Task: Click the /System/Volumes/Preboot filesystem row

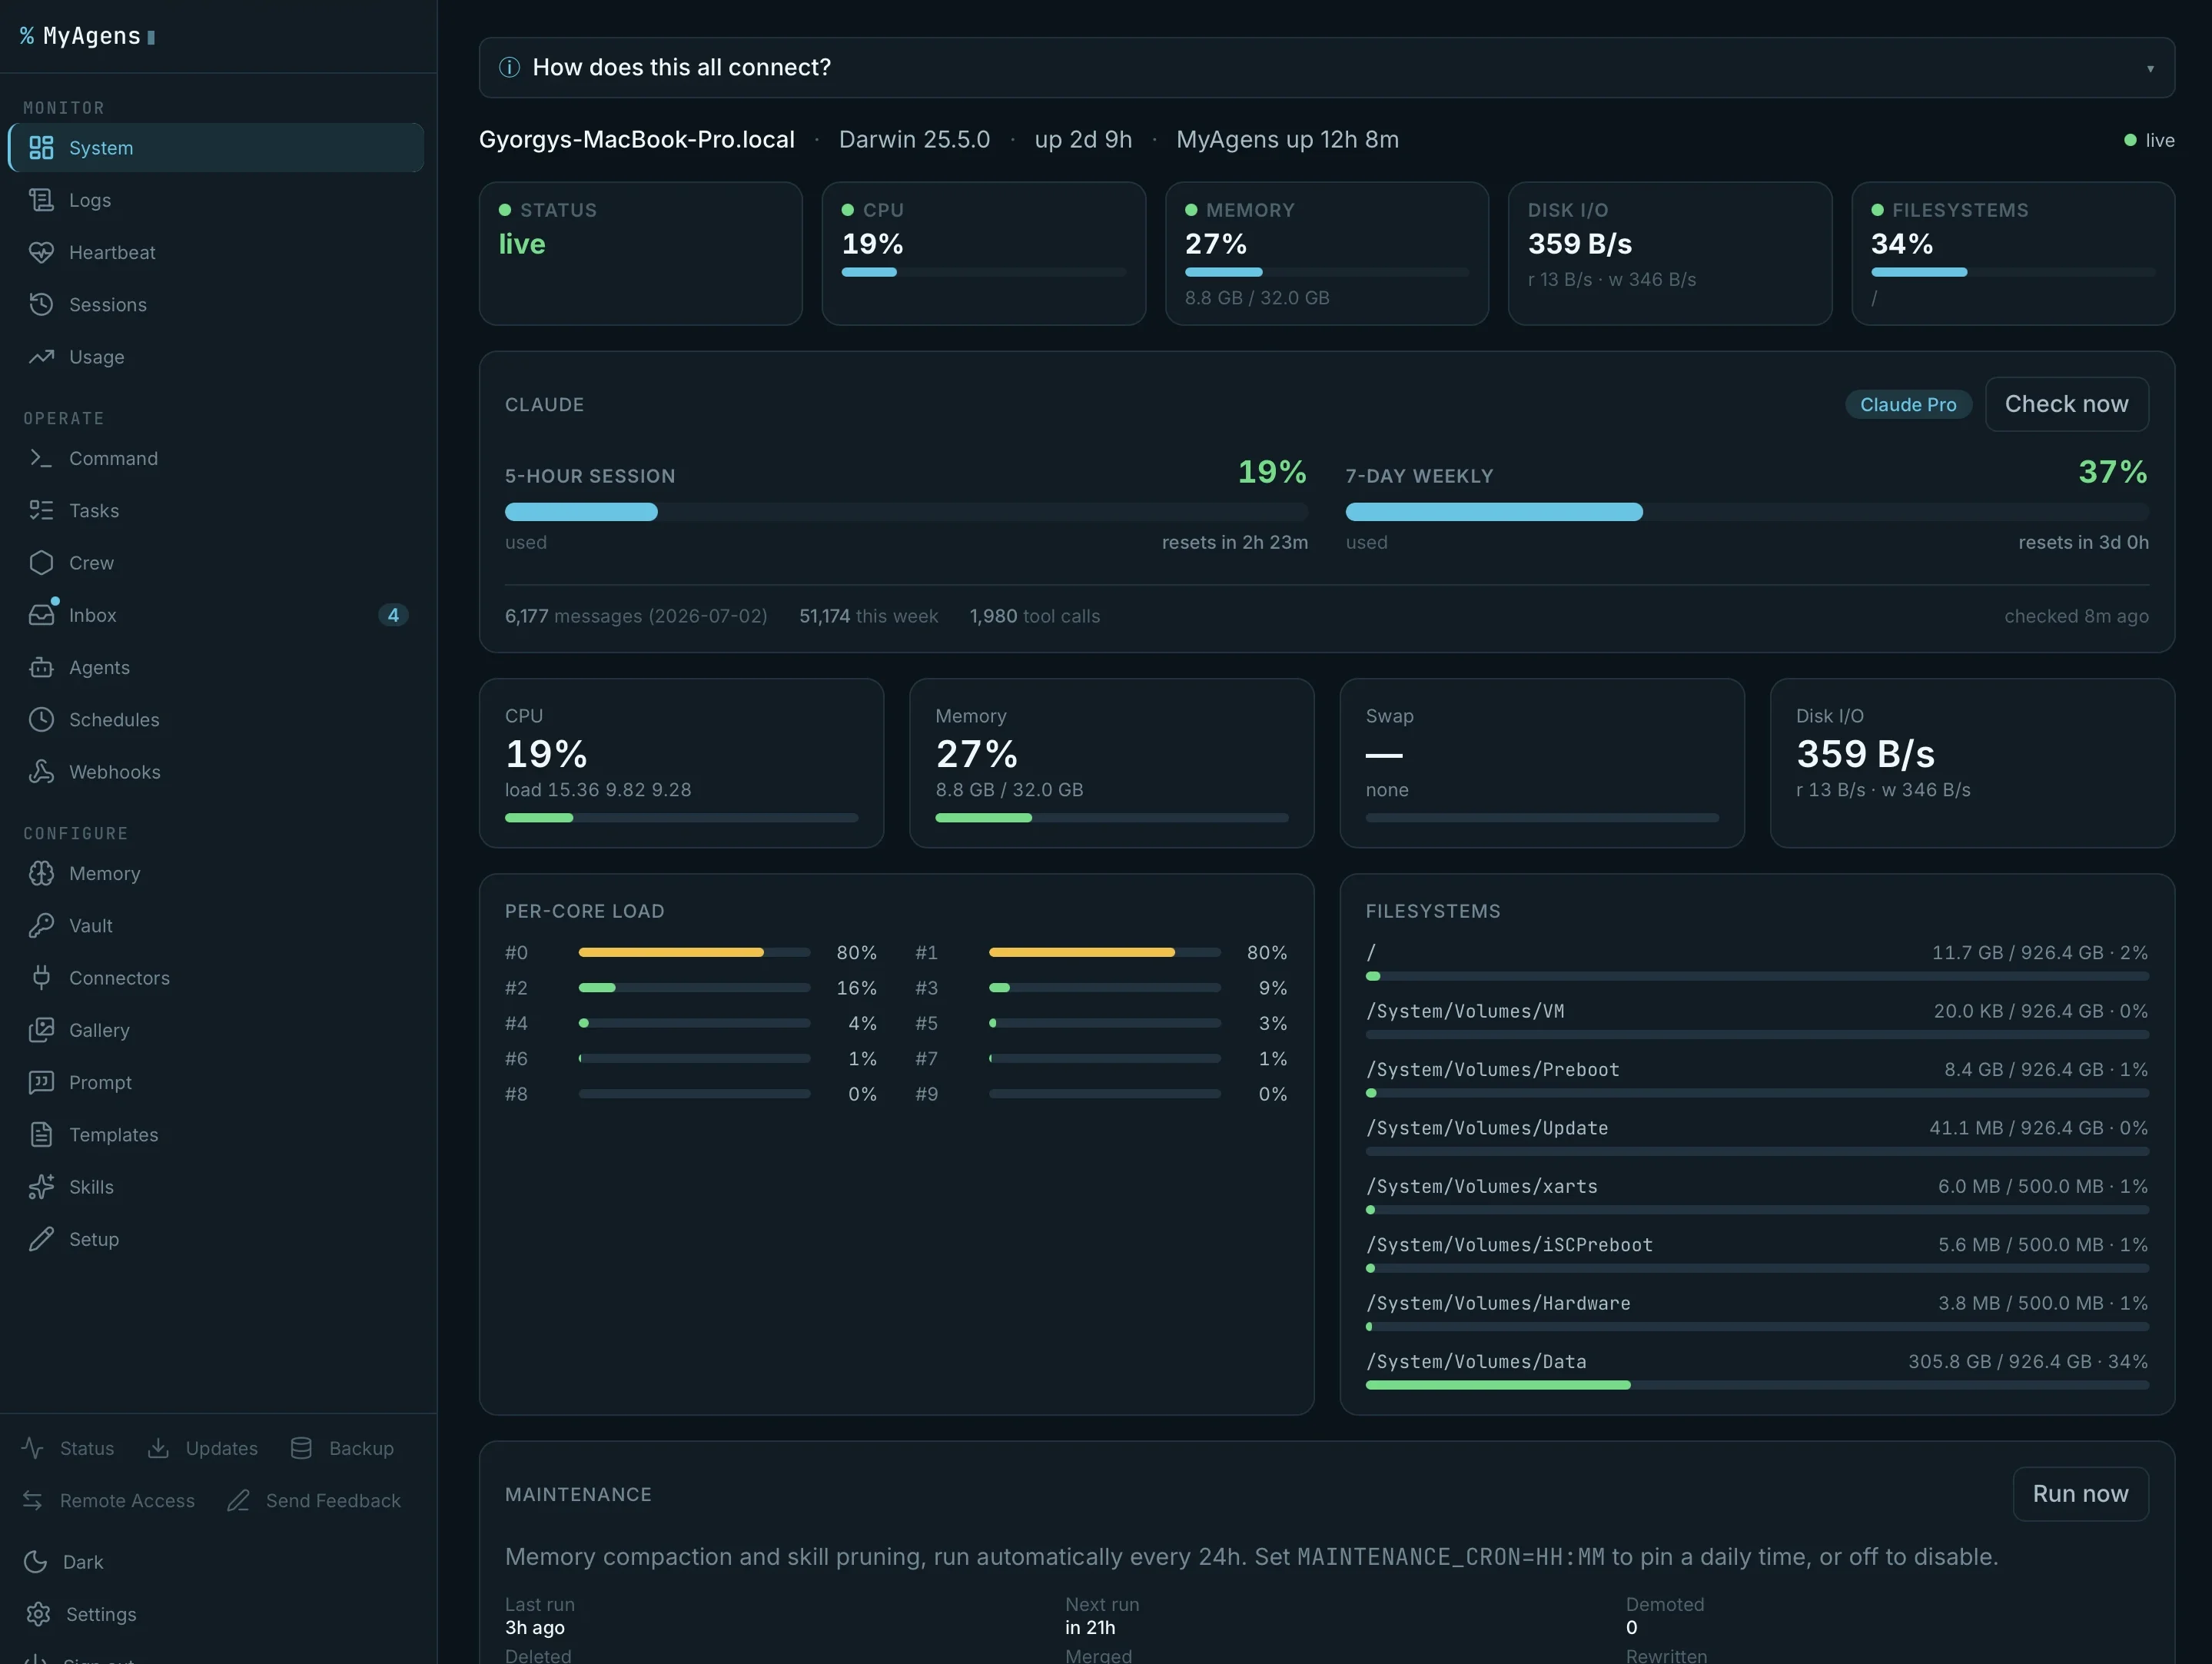Action: 1757,1078
